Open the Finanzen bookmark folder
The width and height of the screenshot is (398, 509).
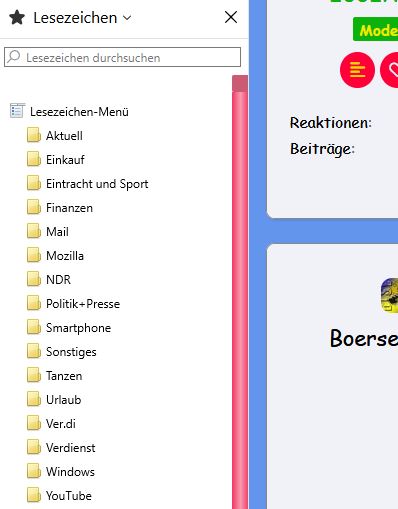pos(69,208)
